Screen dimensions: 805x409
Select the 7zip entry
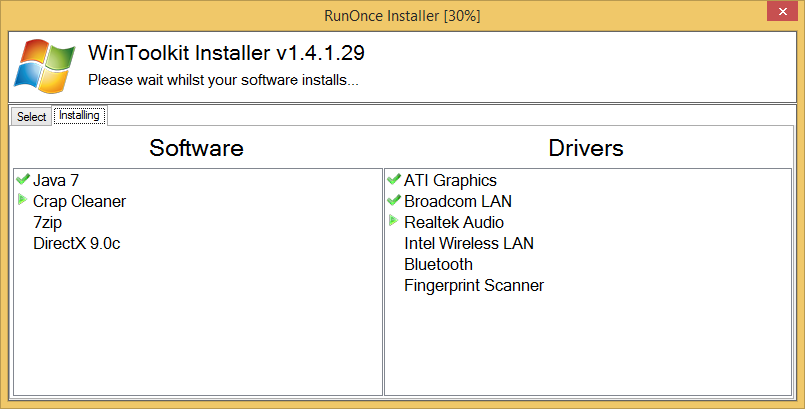[47, 223]
